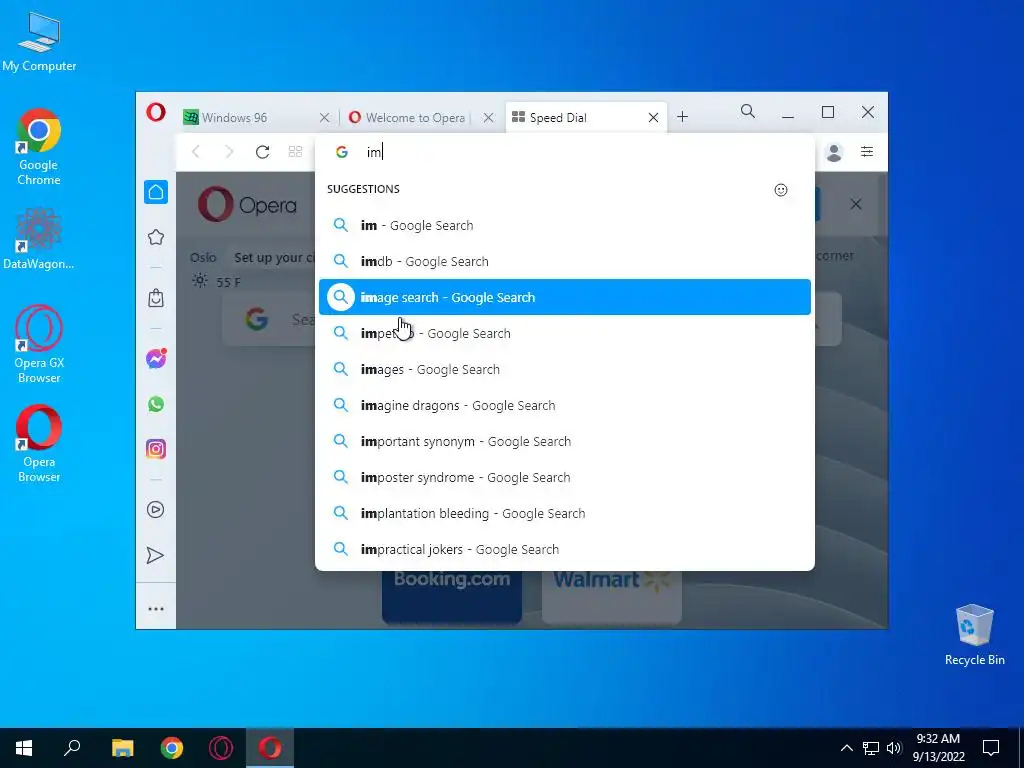Open taskbar search magnifier

point(72,748)
